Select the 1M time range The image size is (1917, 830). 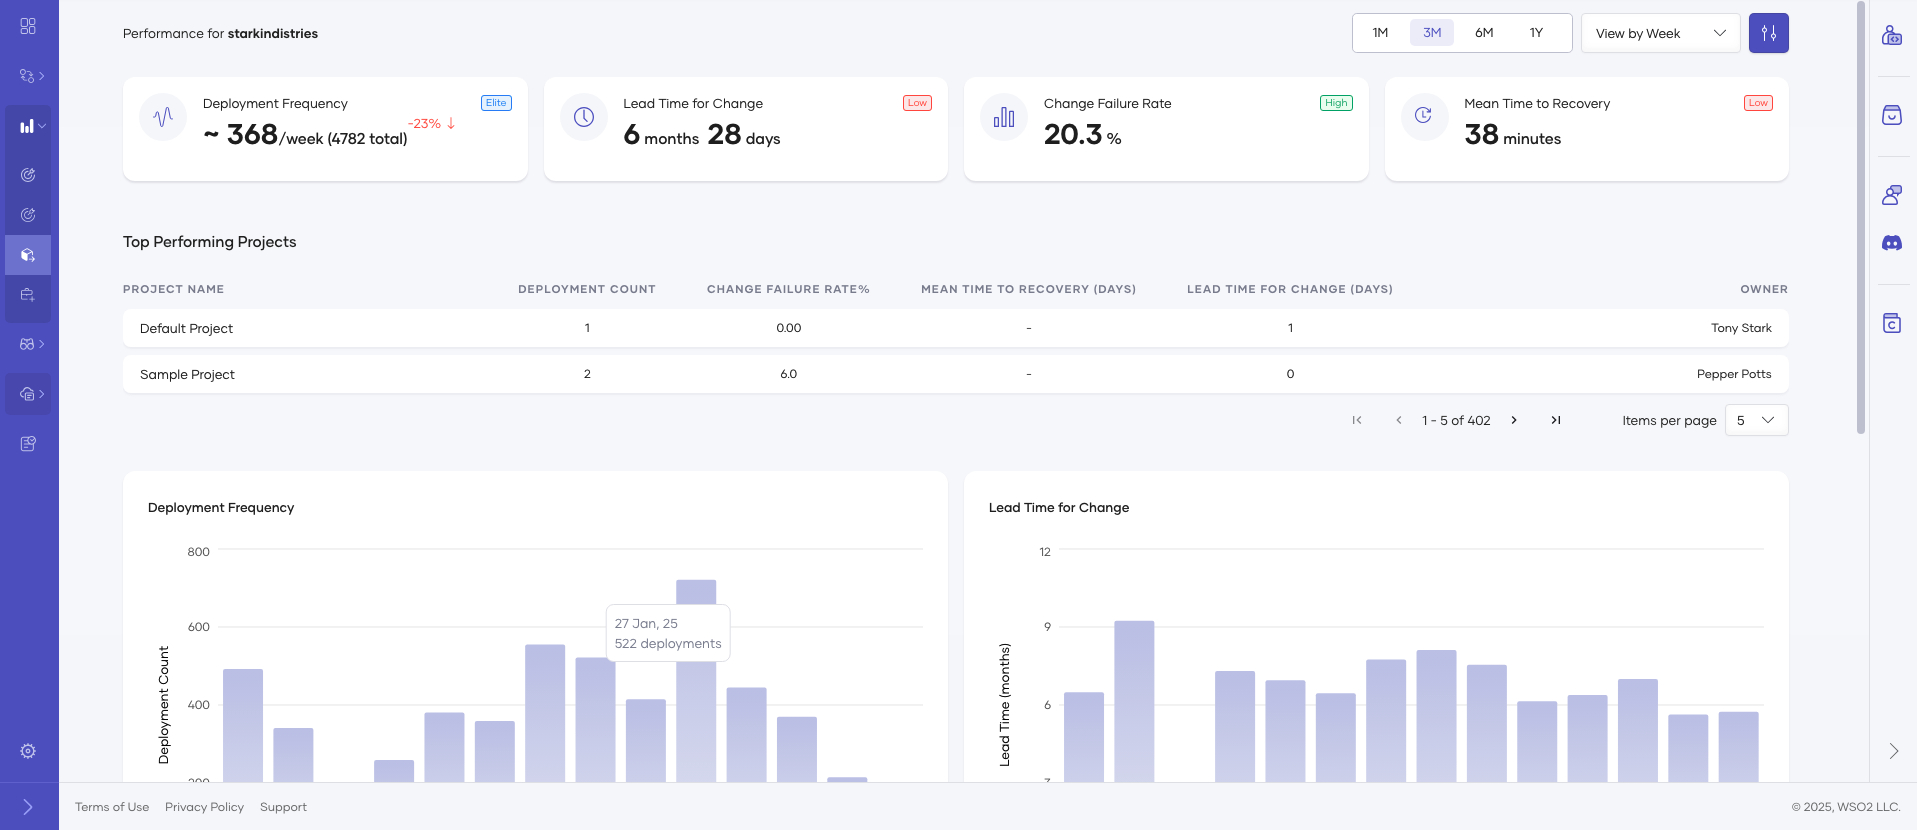coord(1380,33)
